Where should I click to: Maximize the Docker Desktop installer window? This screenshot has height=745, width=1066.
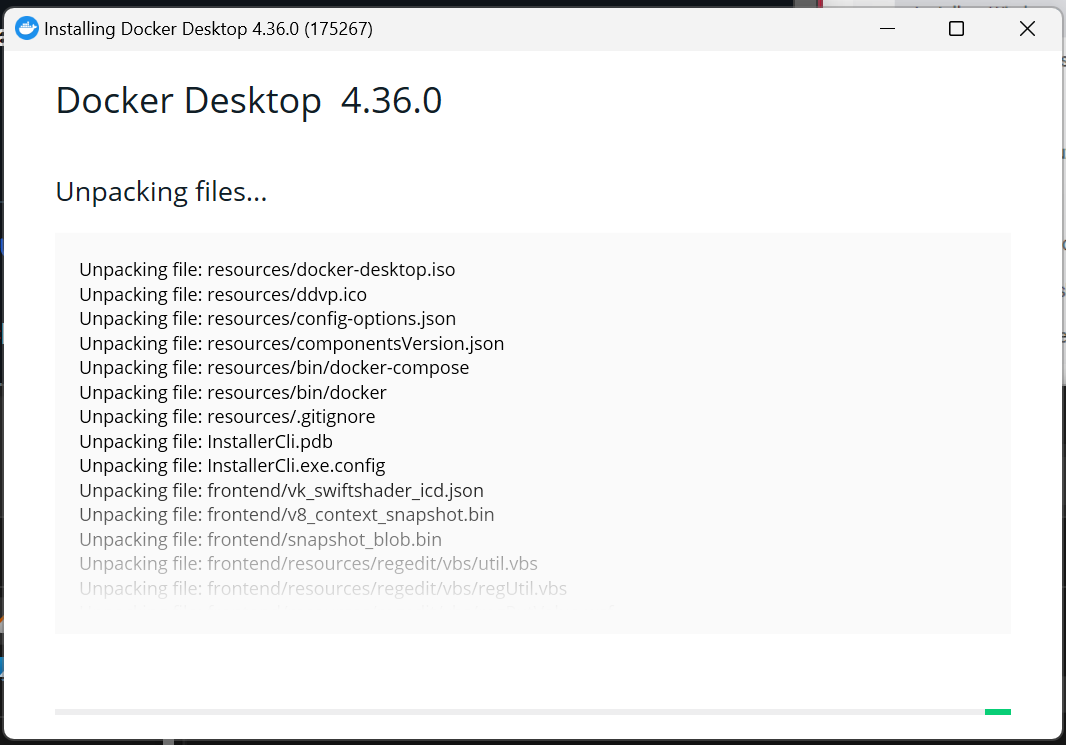coord(957,29)
